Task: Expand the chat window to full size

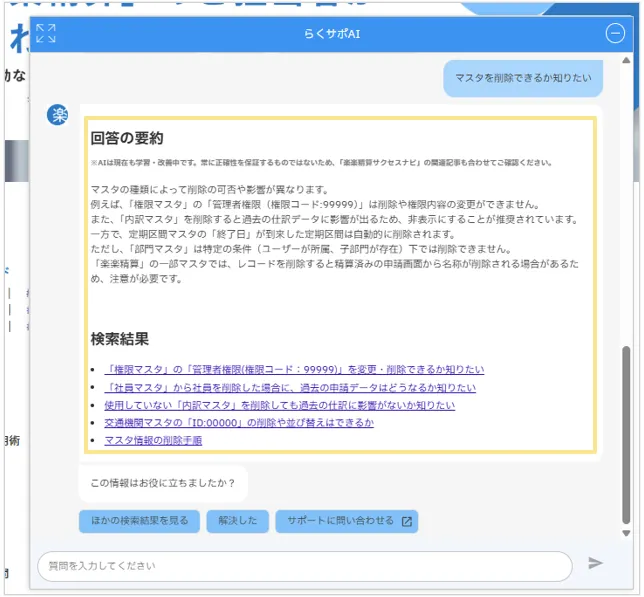Action: click(x=46, y=34)
